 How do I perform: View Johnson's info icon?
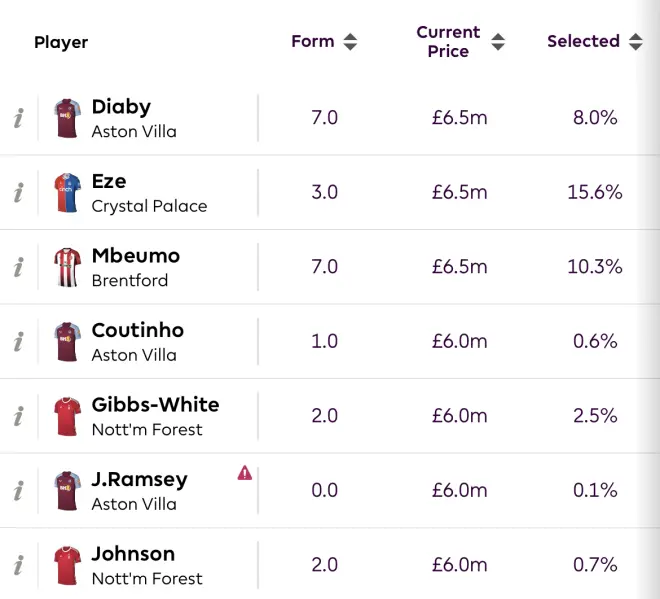tap(18, 565)
